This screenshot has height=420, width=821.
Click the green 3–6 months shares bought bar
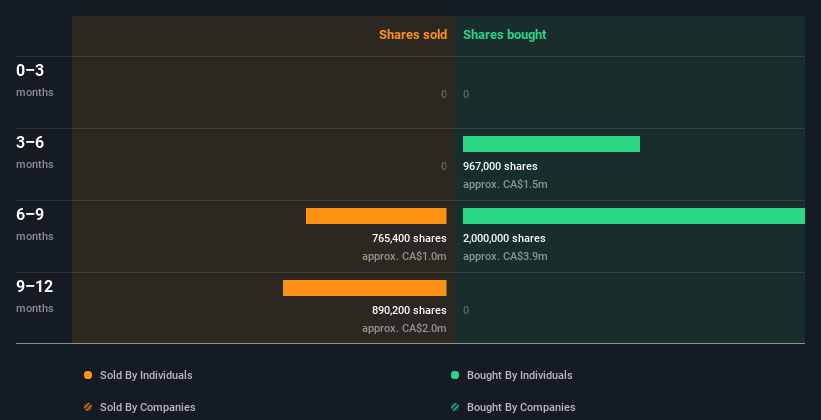551,144
